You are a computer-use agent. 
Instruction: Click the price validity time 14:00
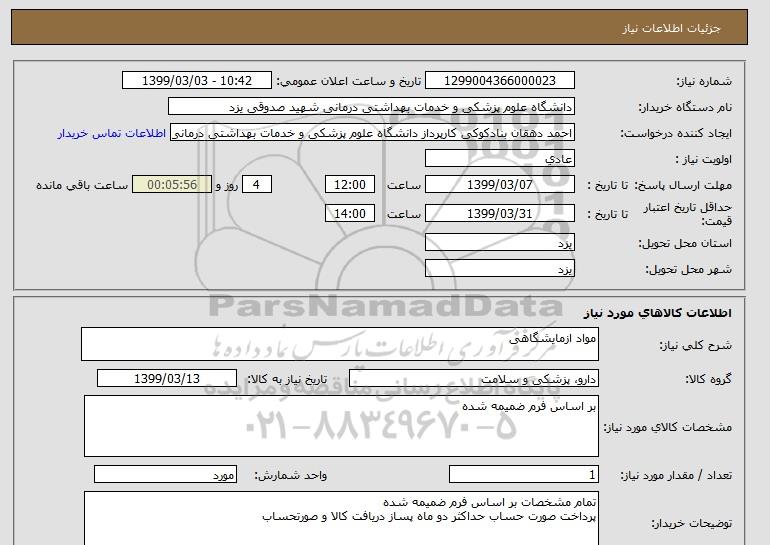click(x=350, y=214)
